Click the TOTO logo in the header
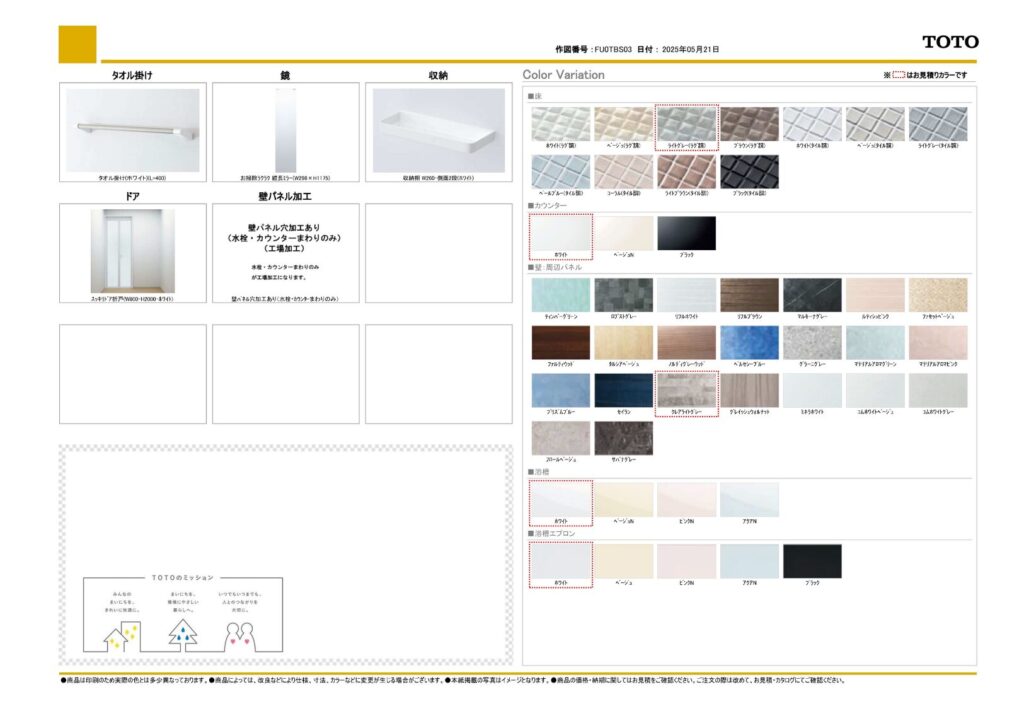This screenshot has height=709, width=1024. pyautogui.click(x=949, y=42)
